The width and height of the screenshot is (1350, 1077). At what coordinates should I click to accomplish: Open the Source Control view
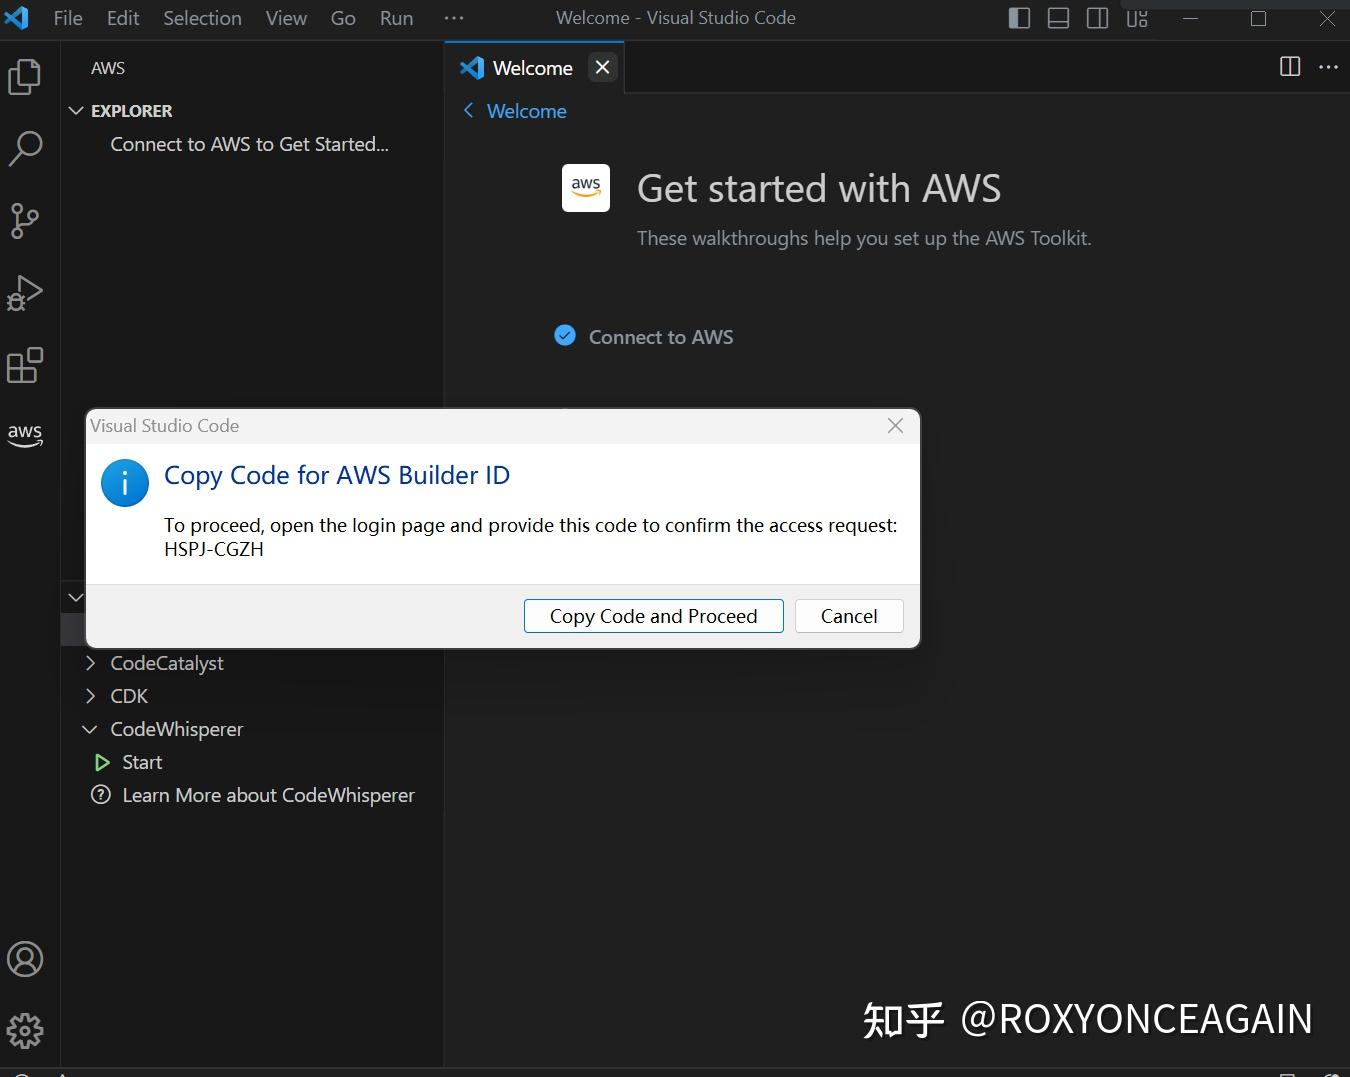click(x=25, y=221)
